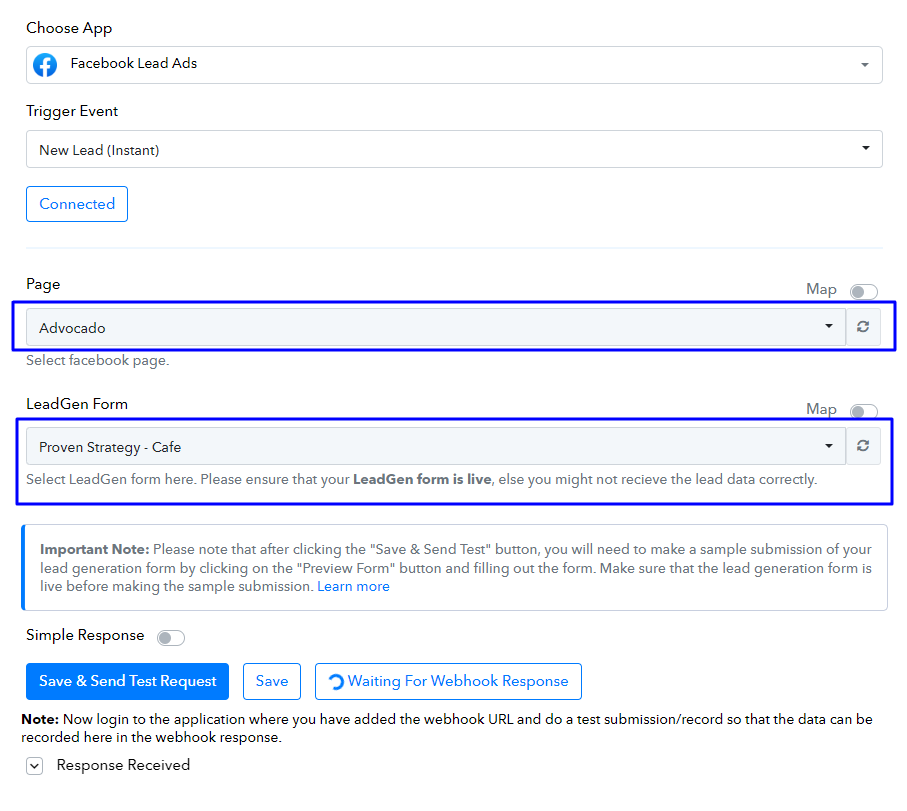The width and height of the screenshot is (907, 811).
Task: Click the 'Important Note:' bold text
Action: [94, 549]
